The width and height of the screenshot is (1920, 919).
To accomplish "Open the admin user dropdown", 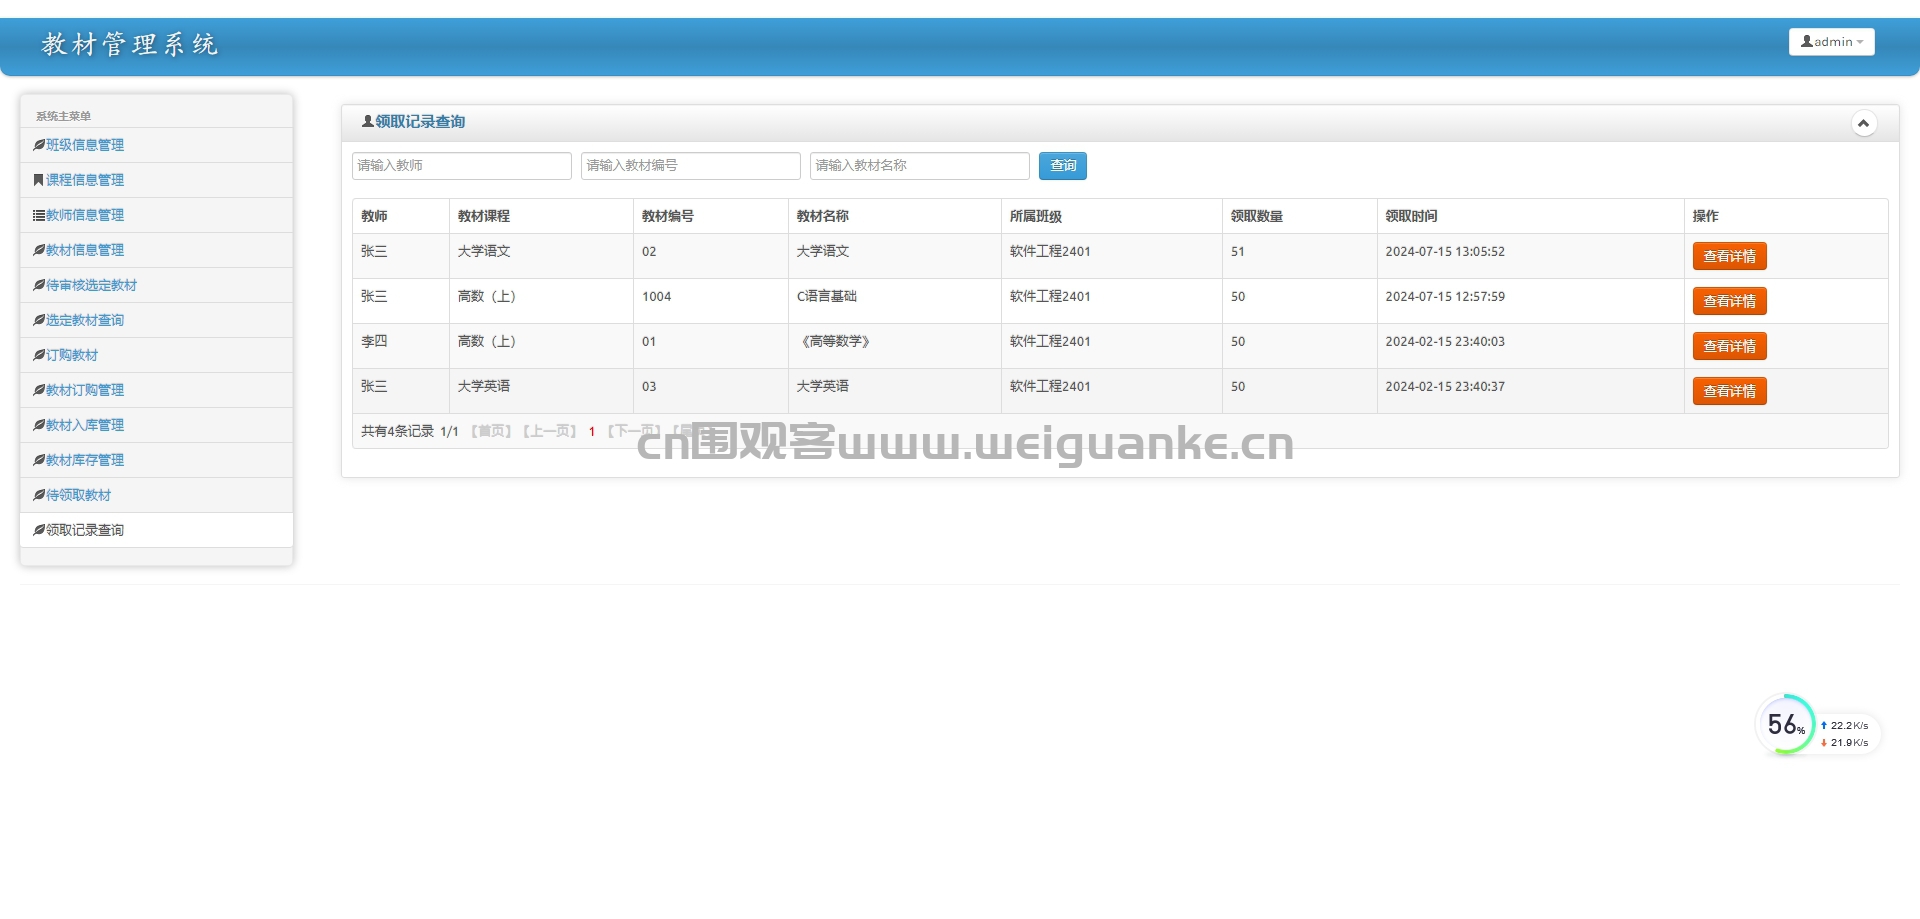I will [x=1831, y=42].
